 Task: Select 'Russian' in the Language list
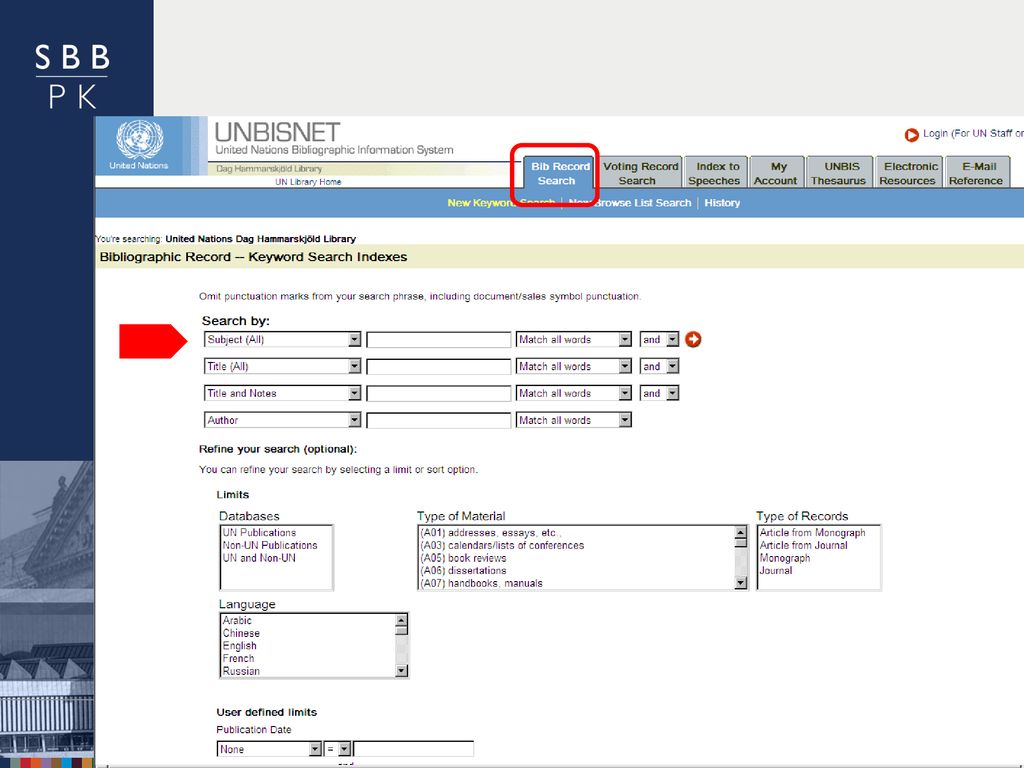pos(241,671)
